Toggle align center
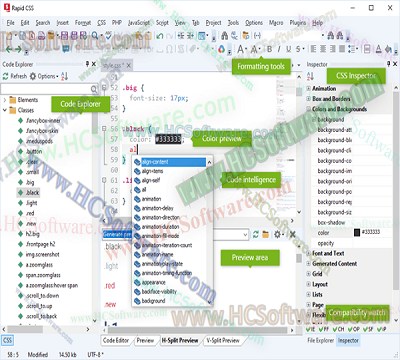This screenshot has height=360, width=400. click(x=323, y=49)
